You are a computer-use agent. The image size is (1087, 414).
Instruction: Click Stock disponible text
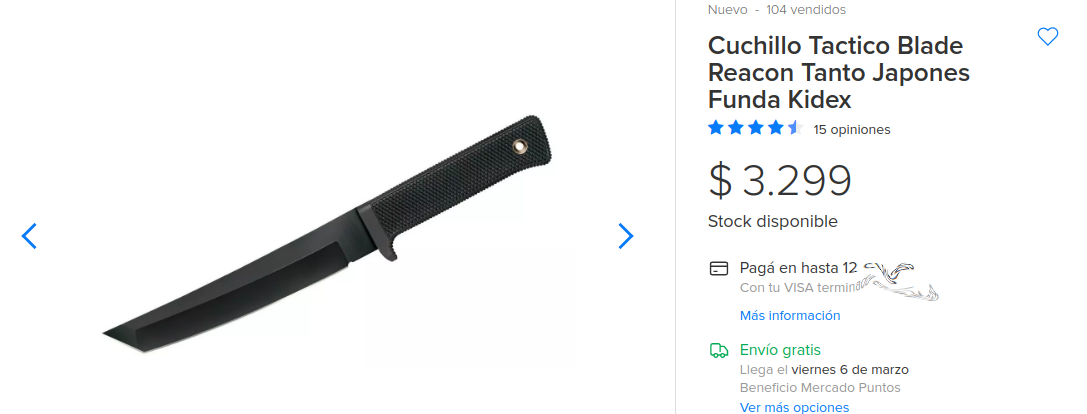772,222
